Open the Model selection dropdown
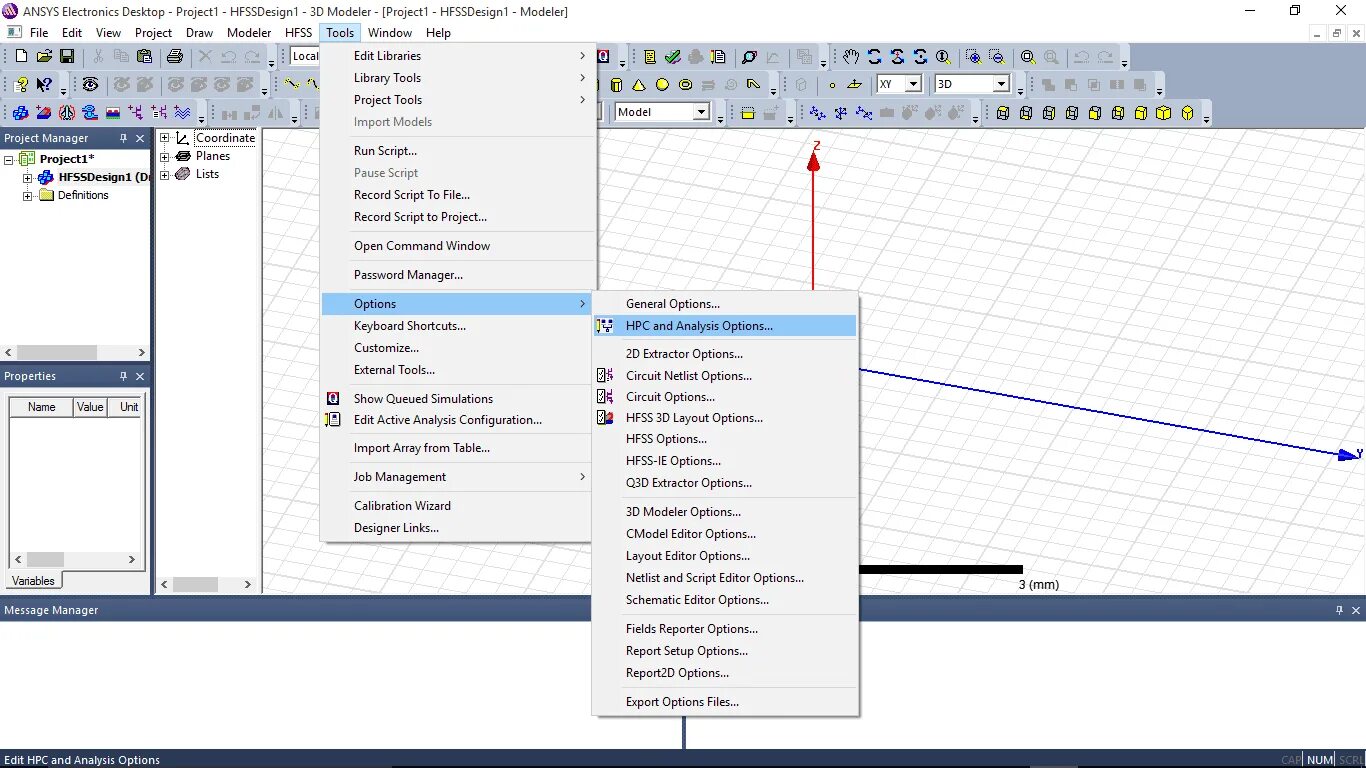The width and height of the screenshot is (1366, 768). [701, 113]
